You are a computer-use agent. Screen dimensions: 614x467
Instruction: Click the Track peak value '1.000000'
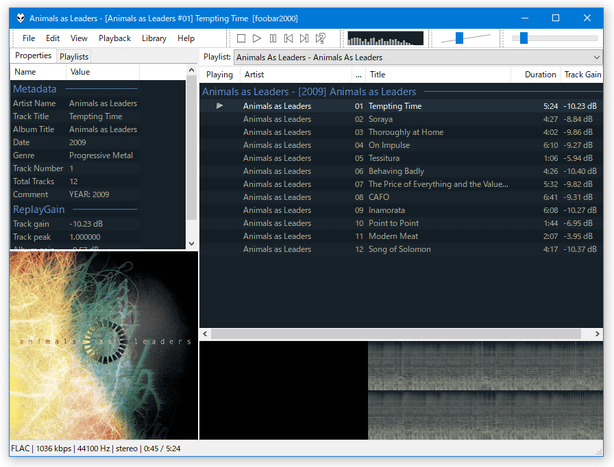click(85, 237)
